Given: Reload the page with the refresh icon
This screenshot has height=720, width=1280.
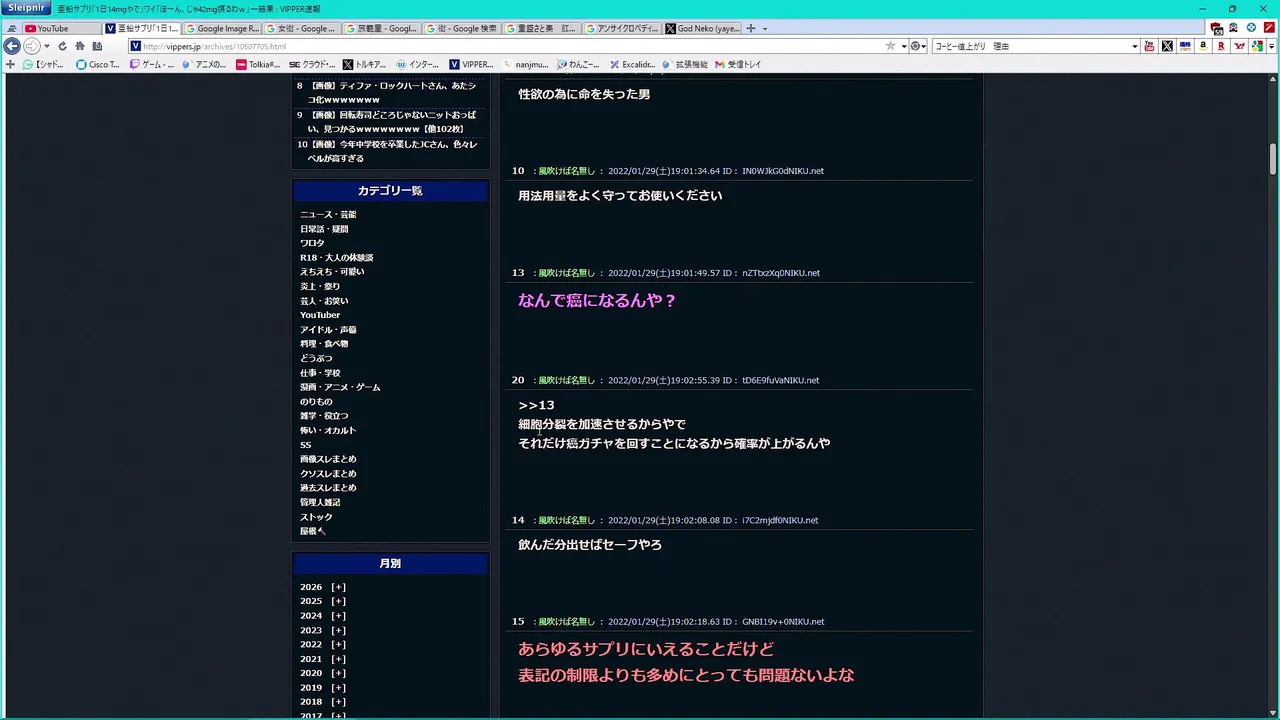Looking at the screenshot, I should click(62, 46).
